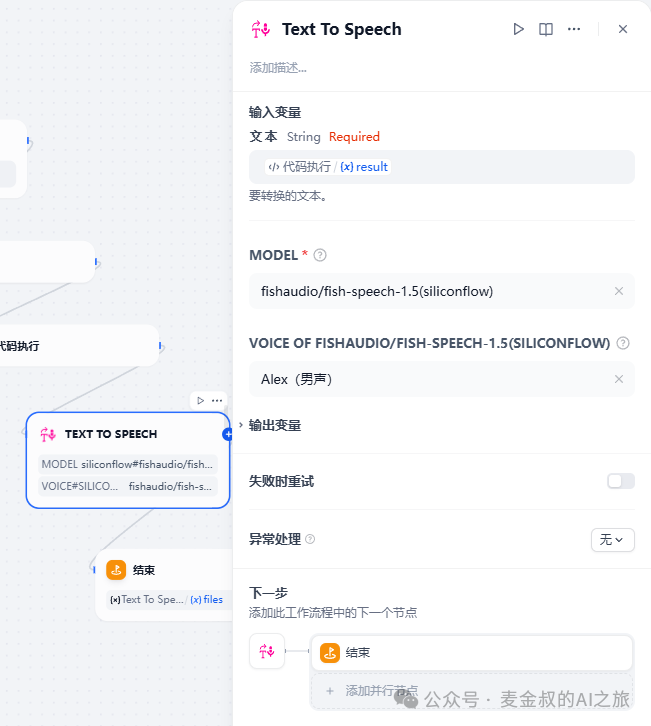
Task: Click the MODEL help question-mark icon
Action: pos(320,255)
